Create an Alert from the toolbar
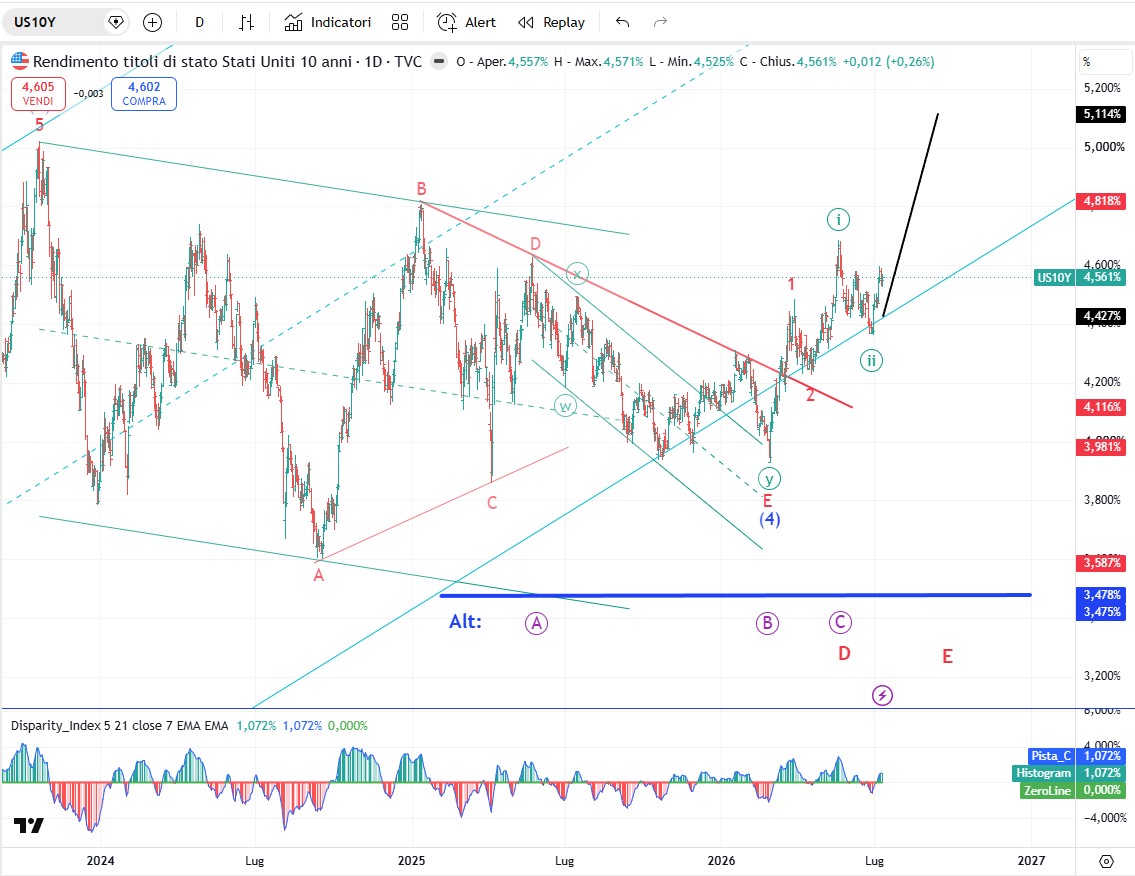The image size is (1135, 876). point(466,22)
